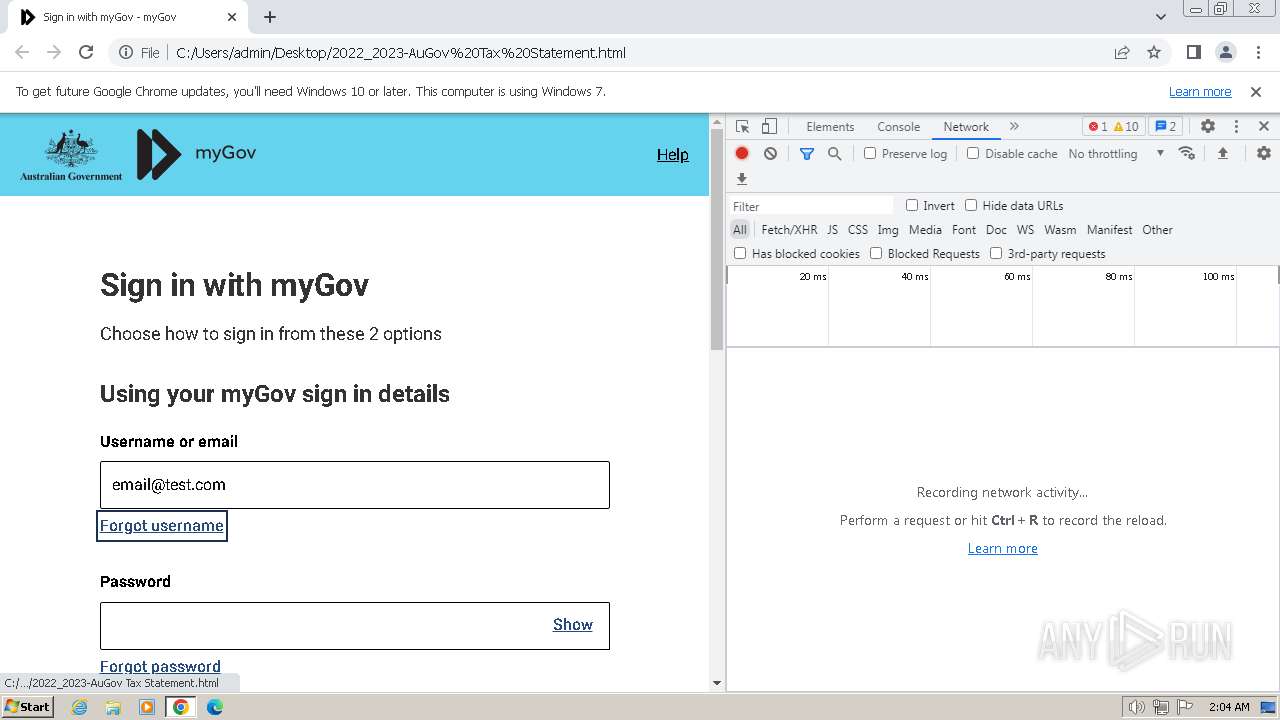The width and height of the screenshot is (1280, 720).
Task: Open the 2 issues counter badge
Action: (x=1165, y=127)
